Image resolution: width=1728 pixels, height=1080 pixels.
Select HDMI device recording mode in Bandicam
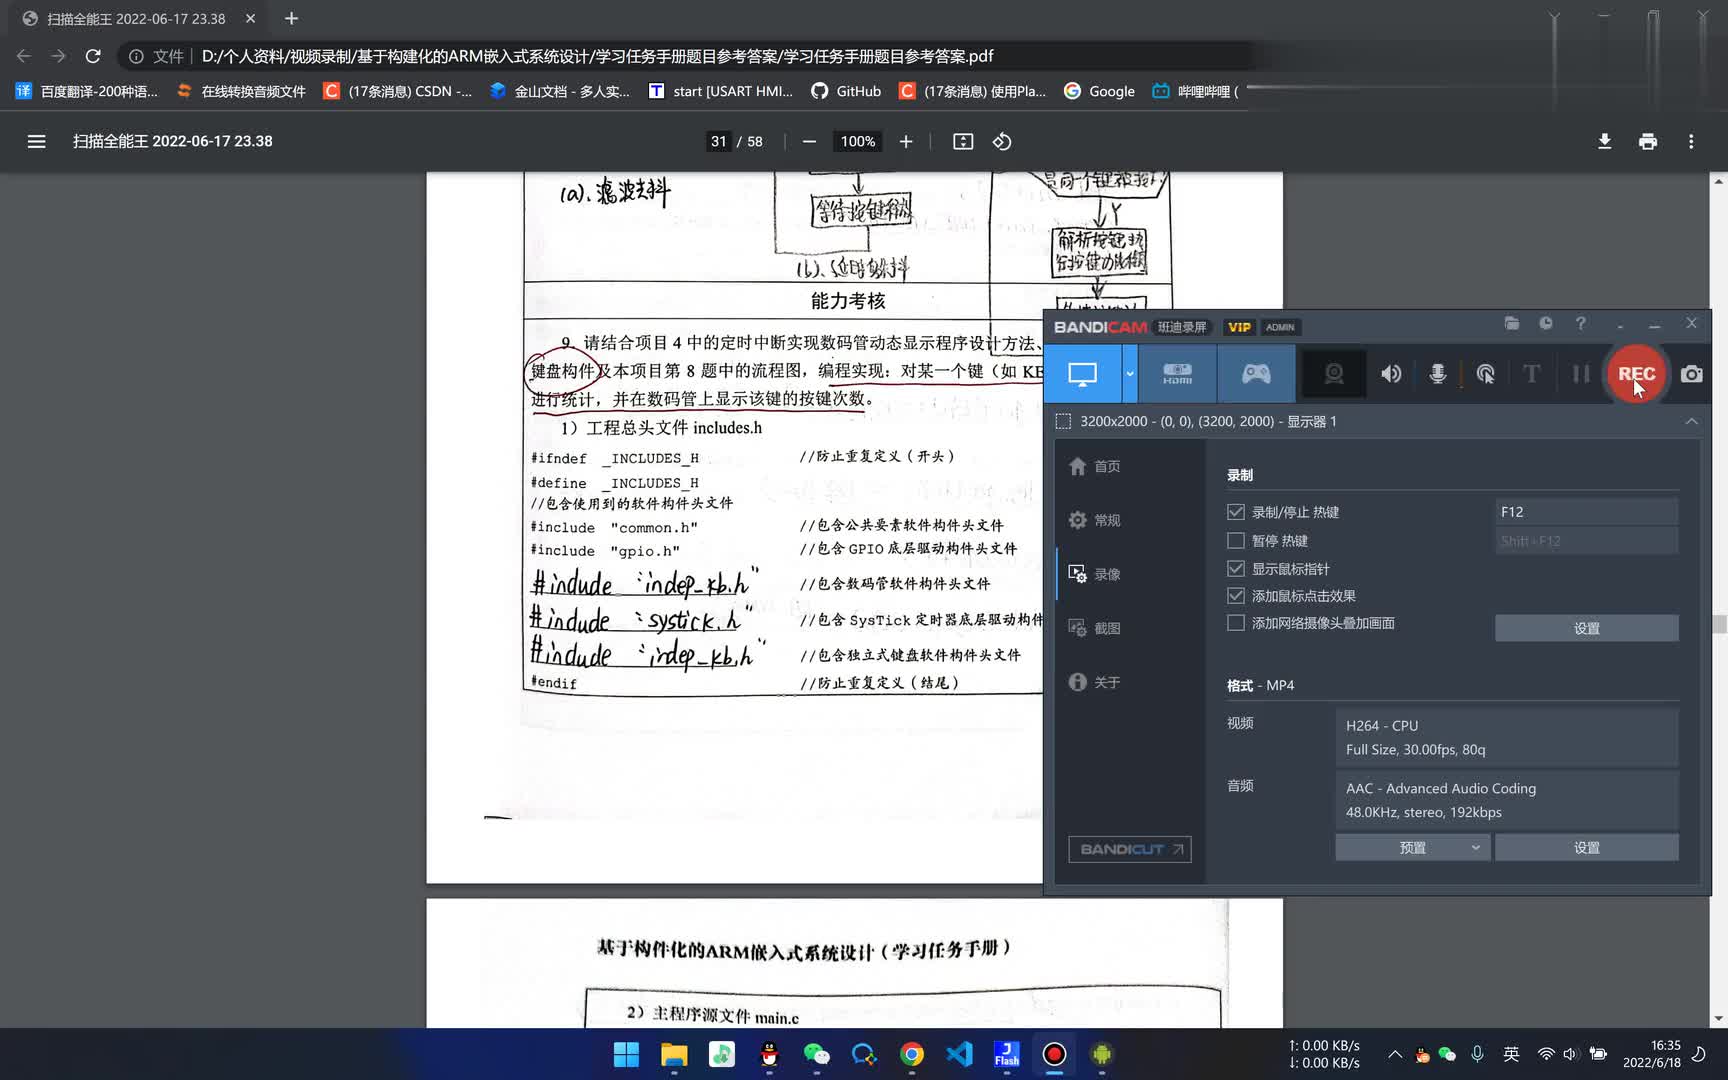(1177, 374)
